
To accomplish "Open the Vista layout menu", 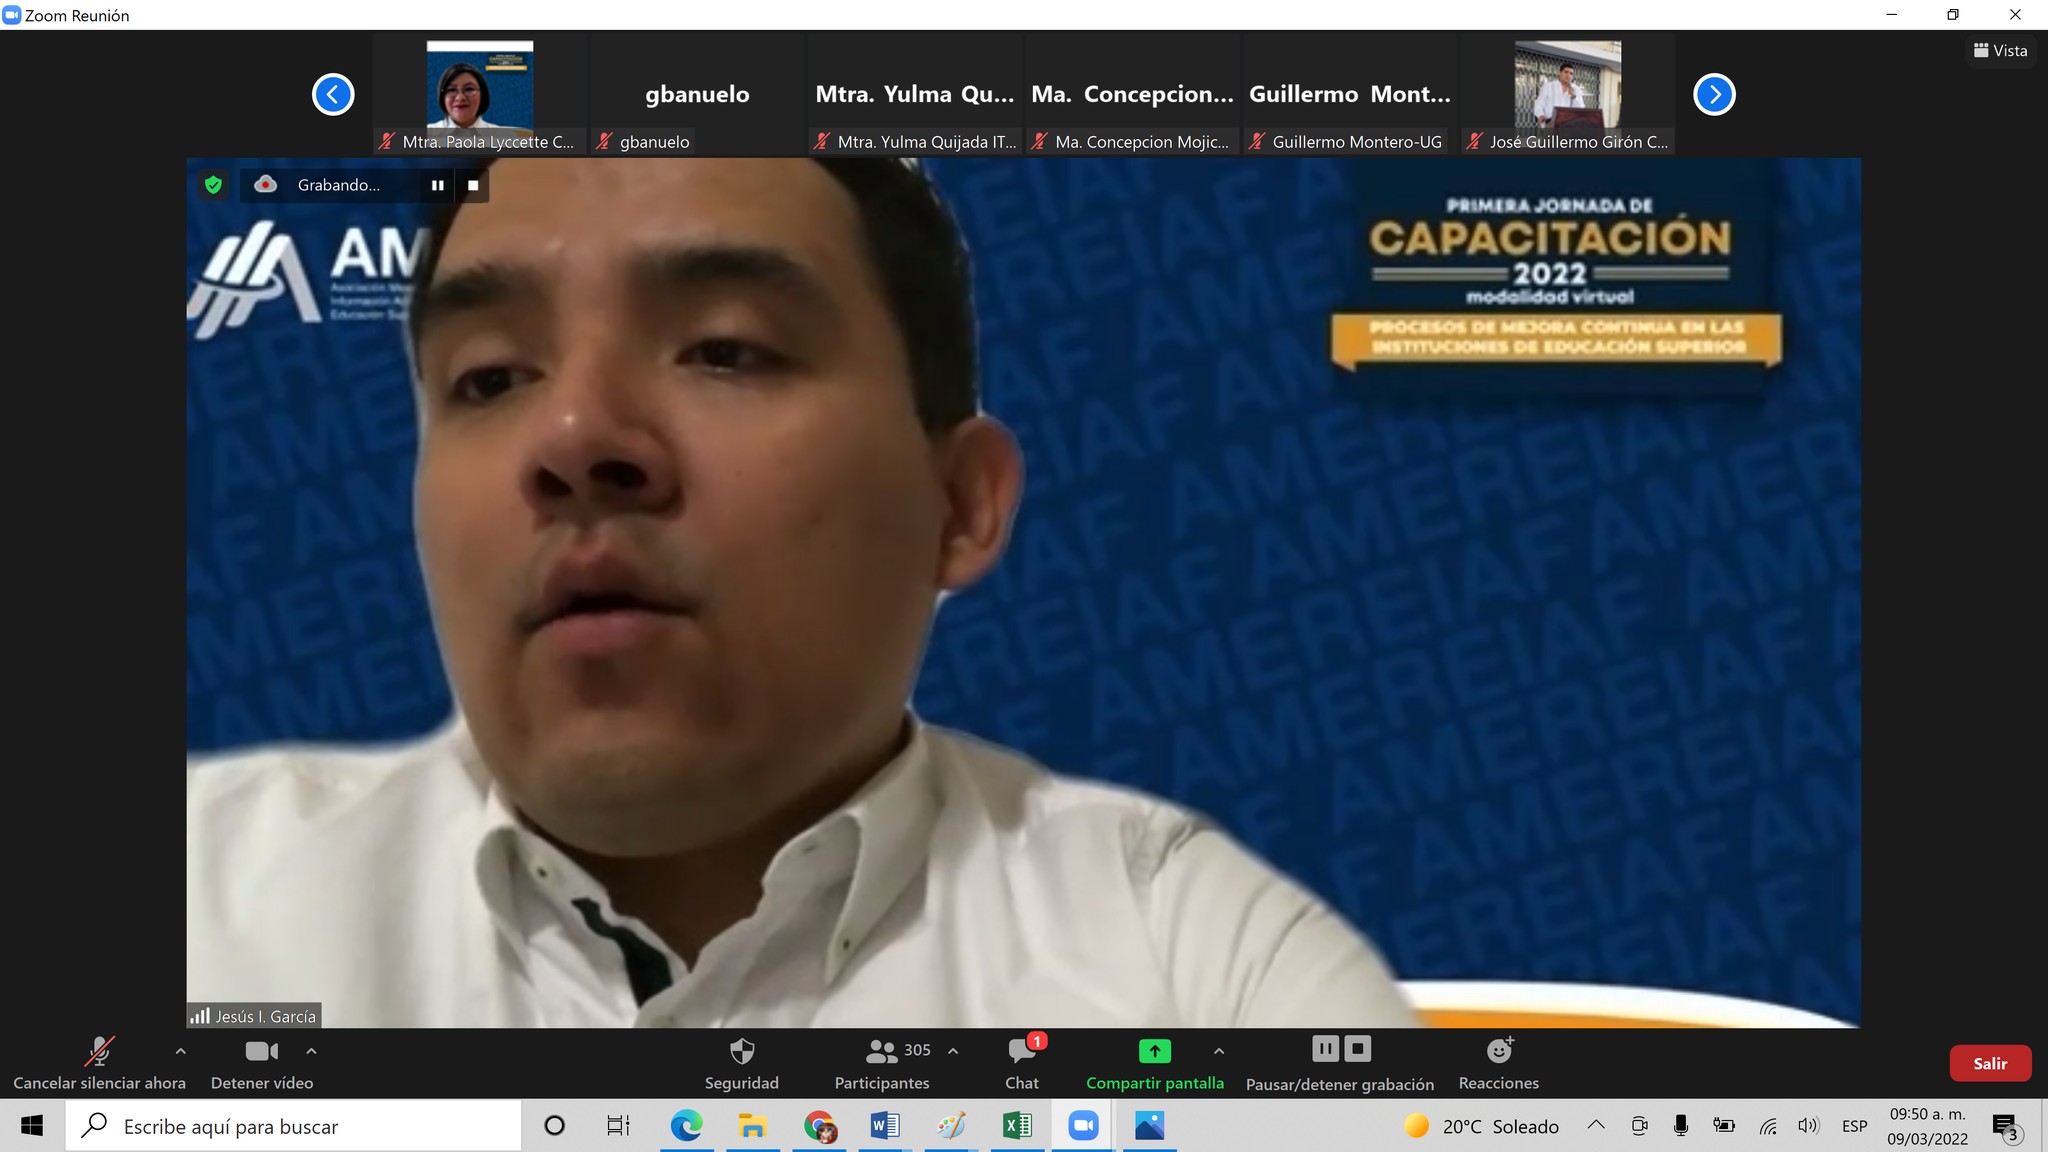I will 2000,50.
